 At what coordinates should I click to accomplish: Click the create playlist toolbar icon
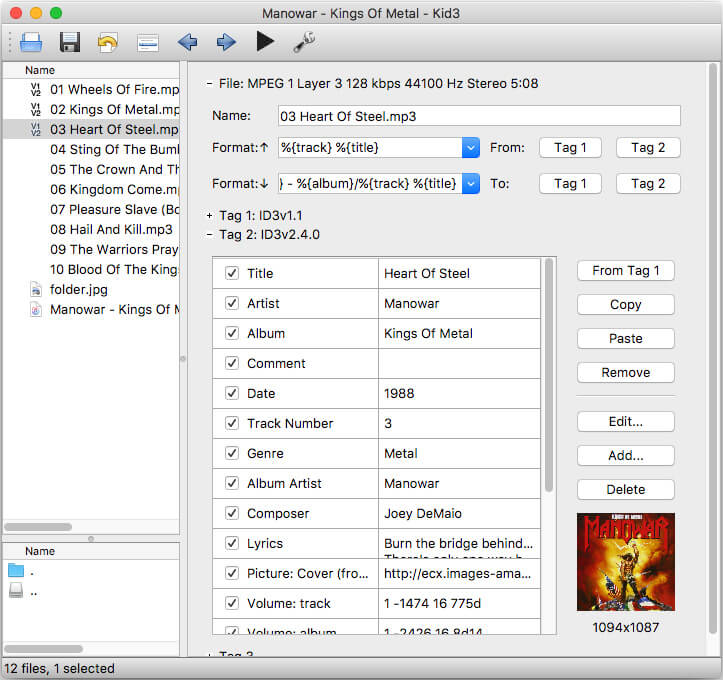(x=148, y=43)
